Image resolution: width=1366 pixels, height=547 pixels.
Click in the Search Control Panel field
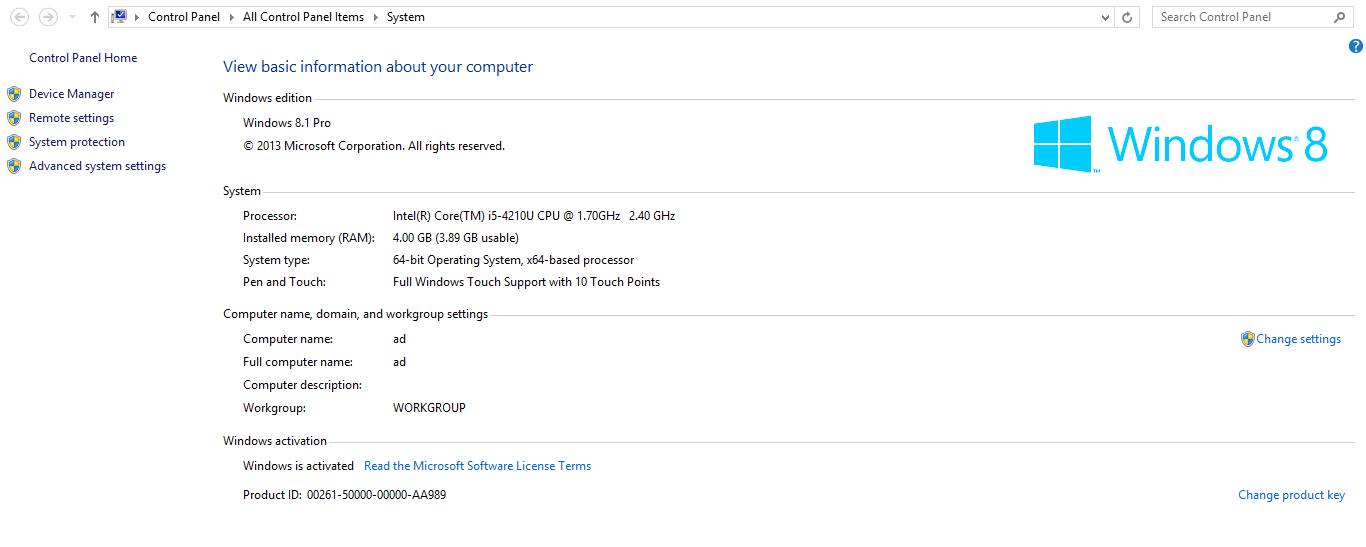point(1240,17)
